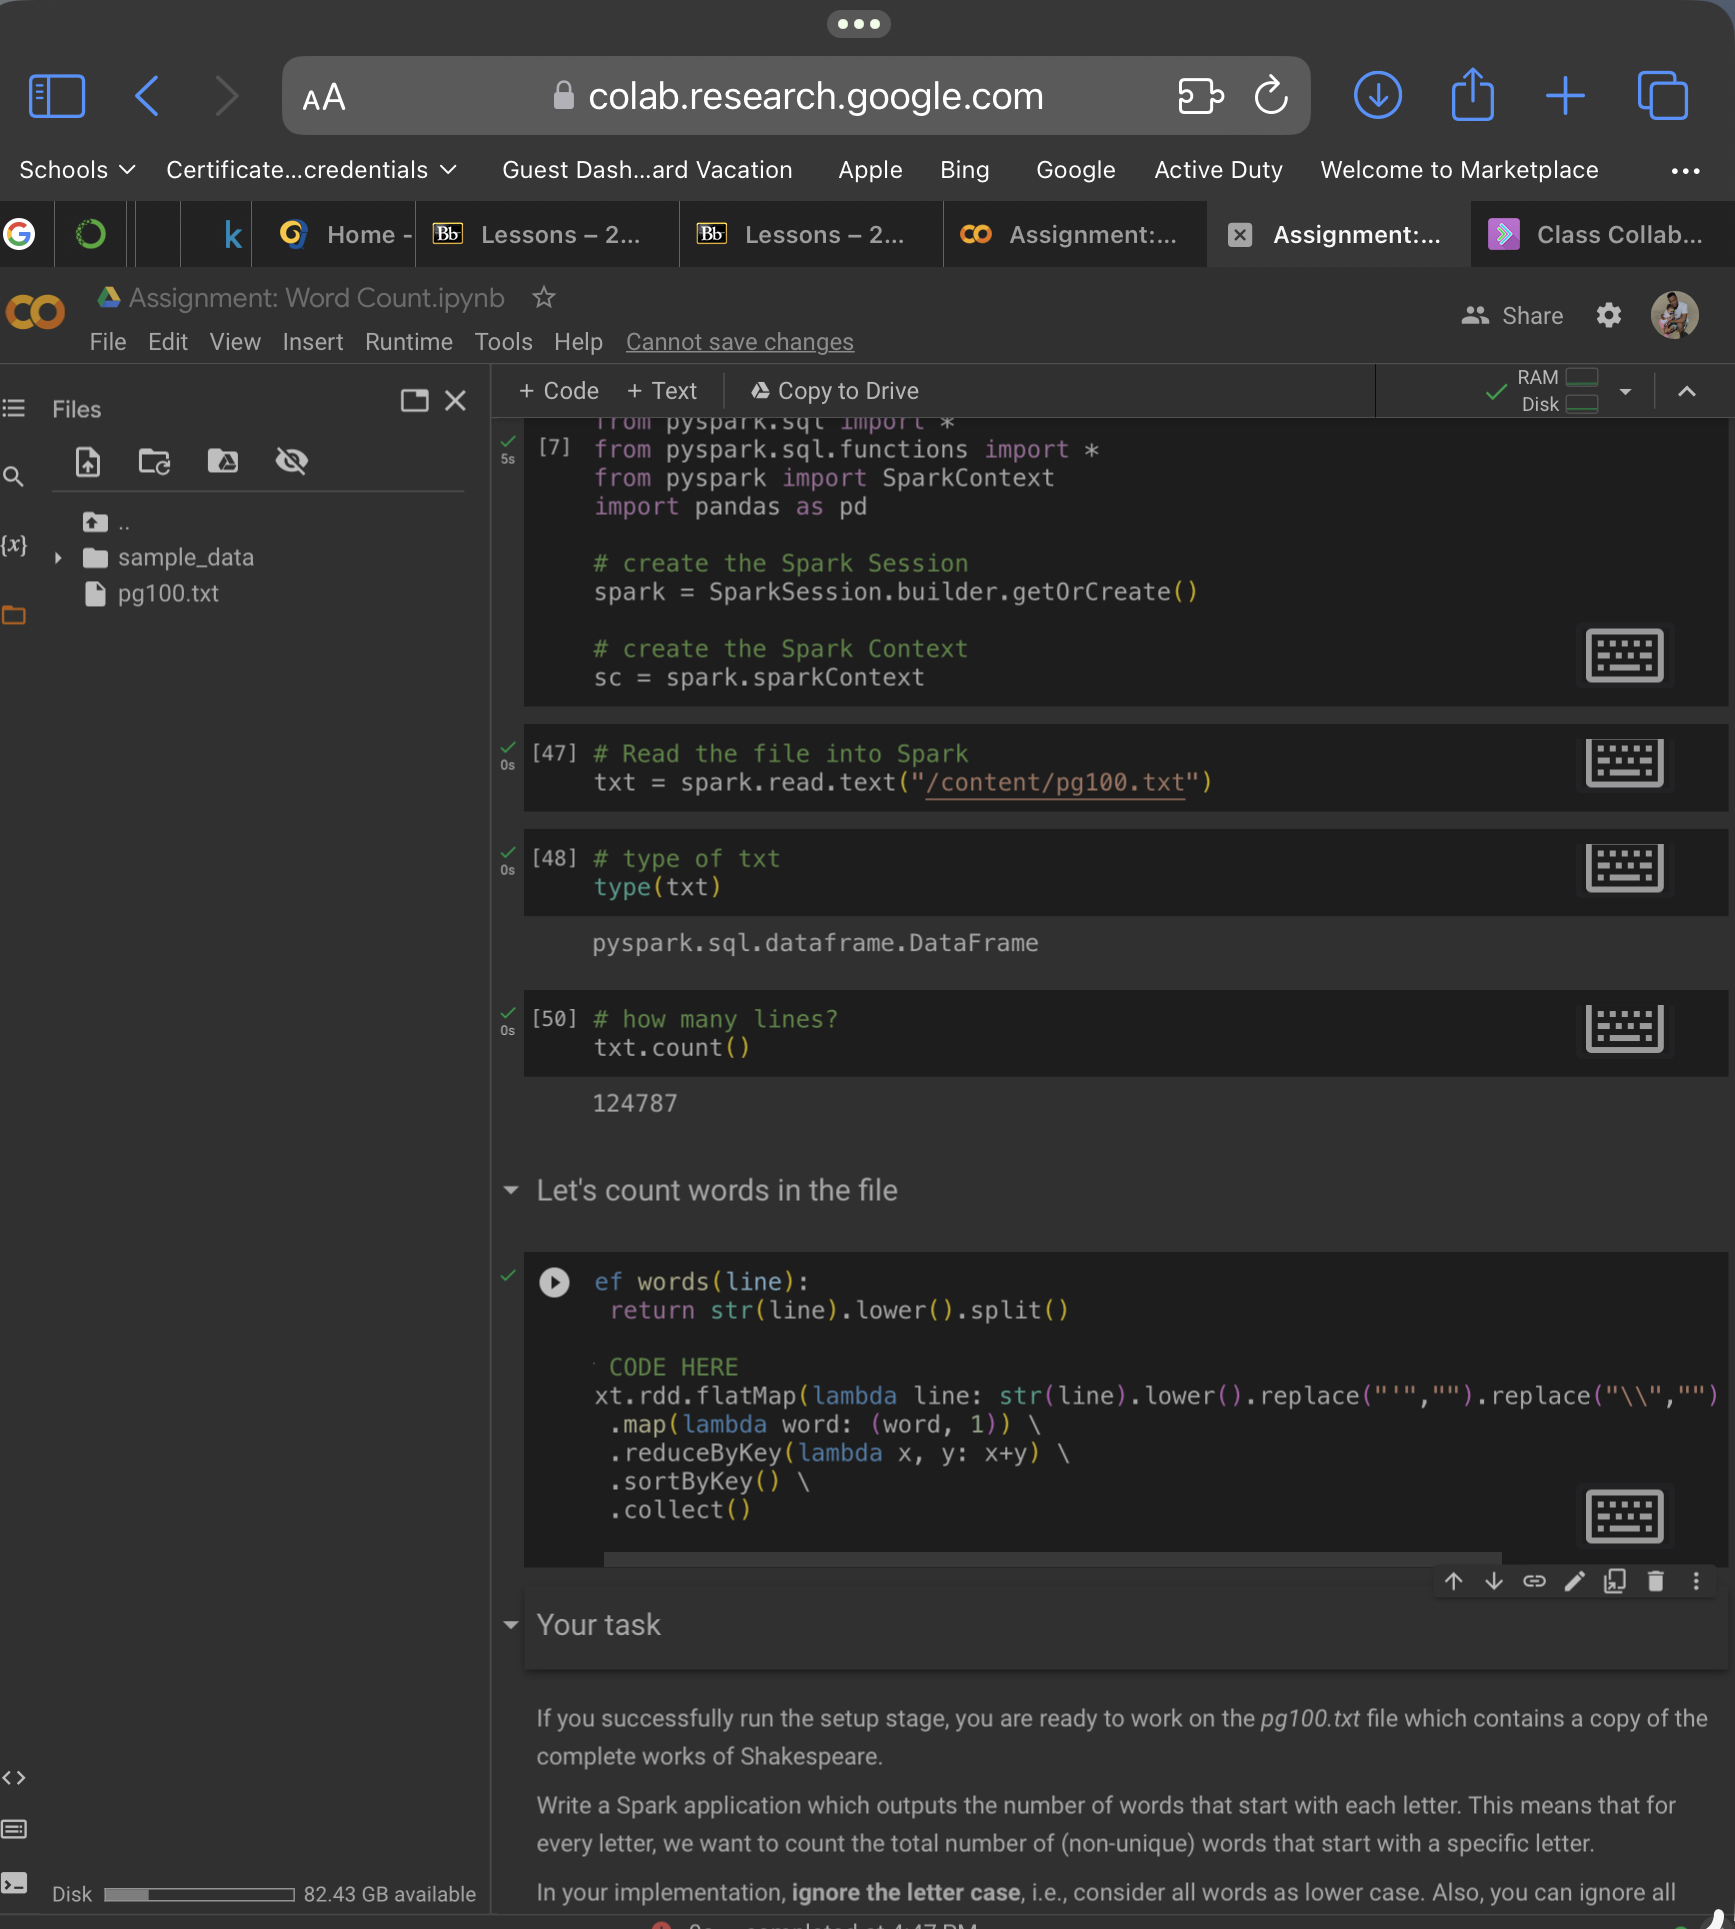This screenshot has width=1735, height=1929.
Task: Toggle hidden files visibility in Files panel
Action: tap(291, 461)
